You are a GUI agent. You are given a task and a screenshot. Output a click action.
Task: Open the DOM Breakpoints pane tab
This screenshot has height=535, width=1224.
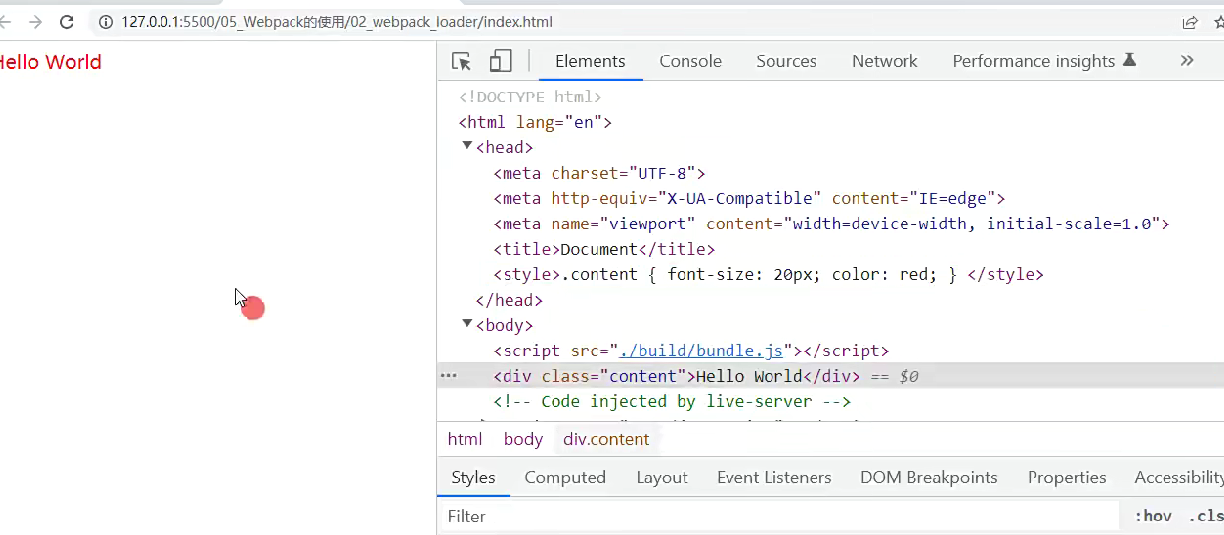(x=929, y=477)
